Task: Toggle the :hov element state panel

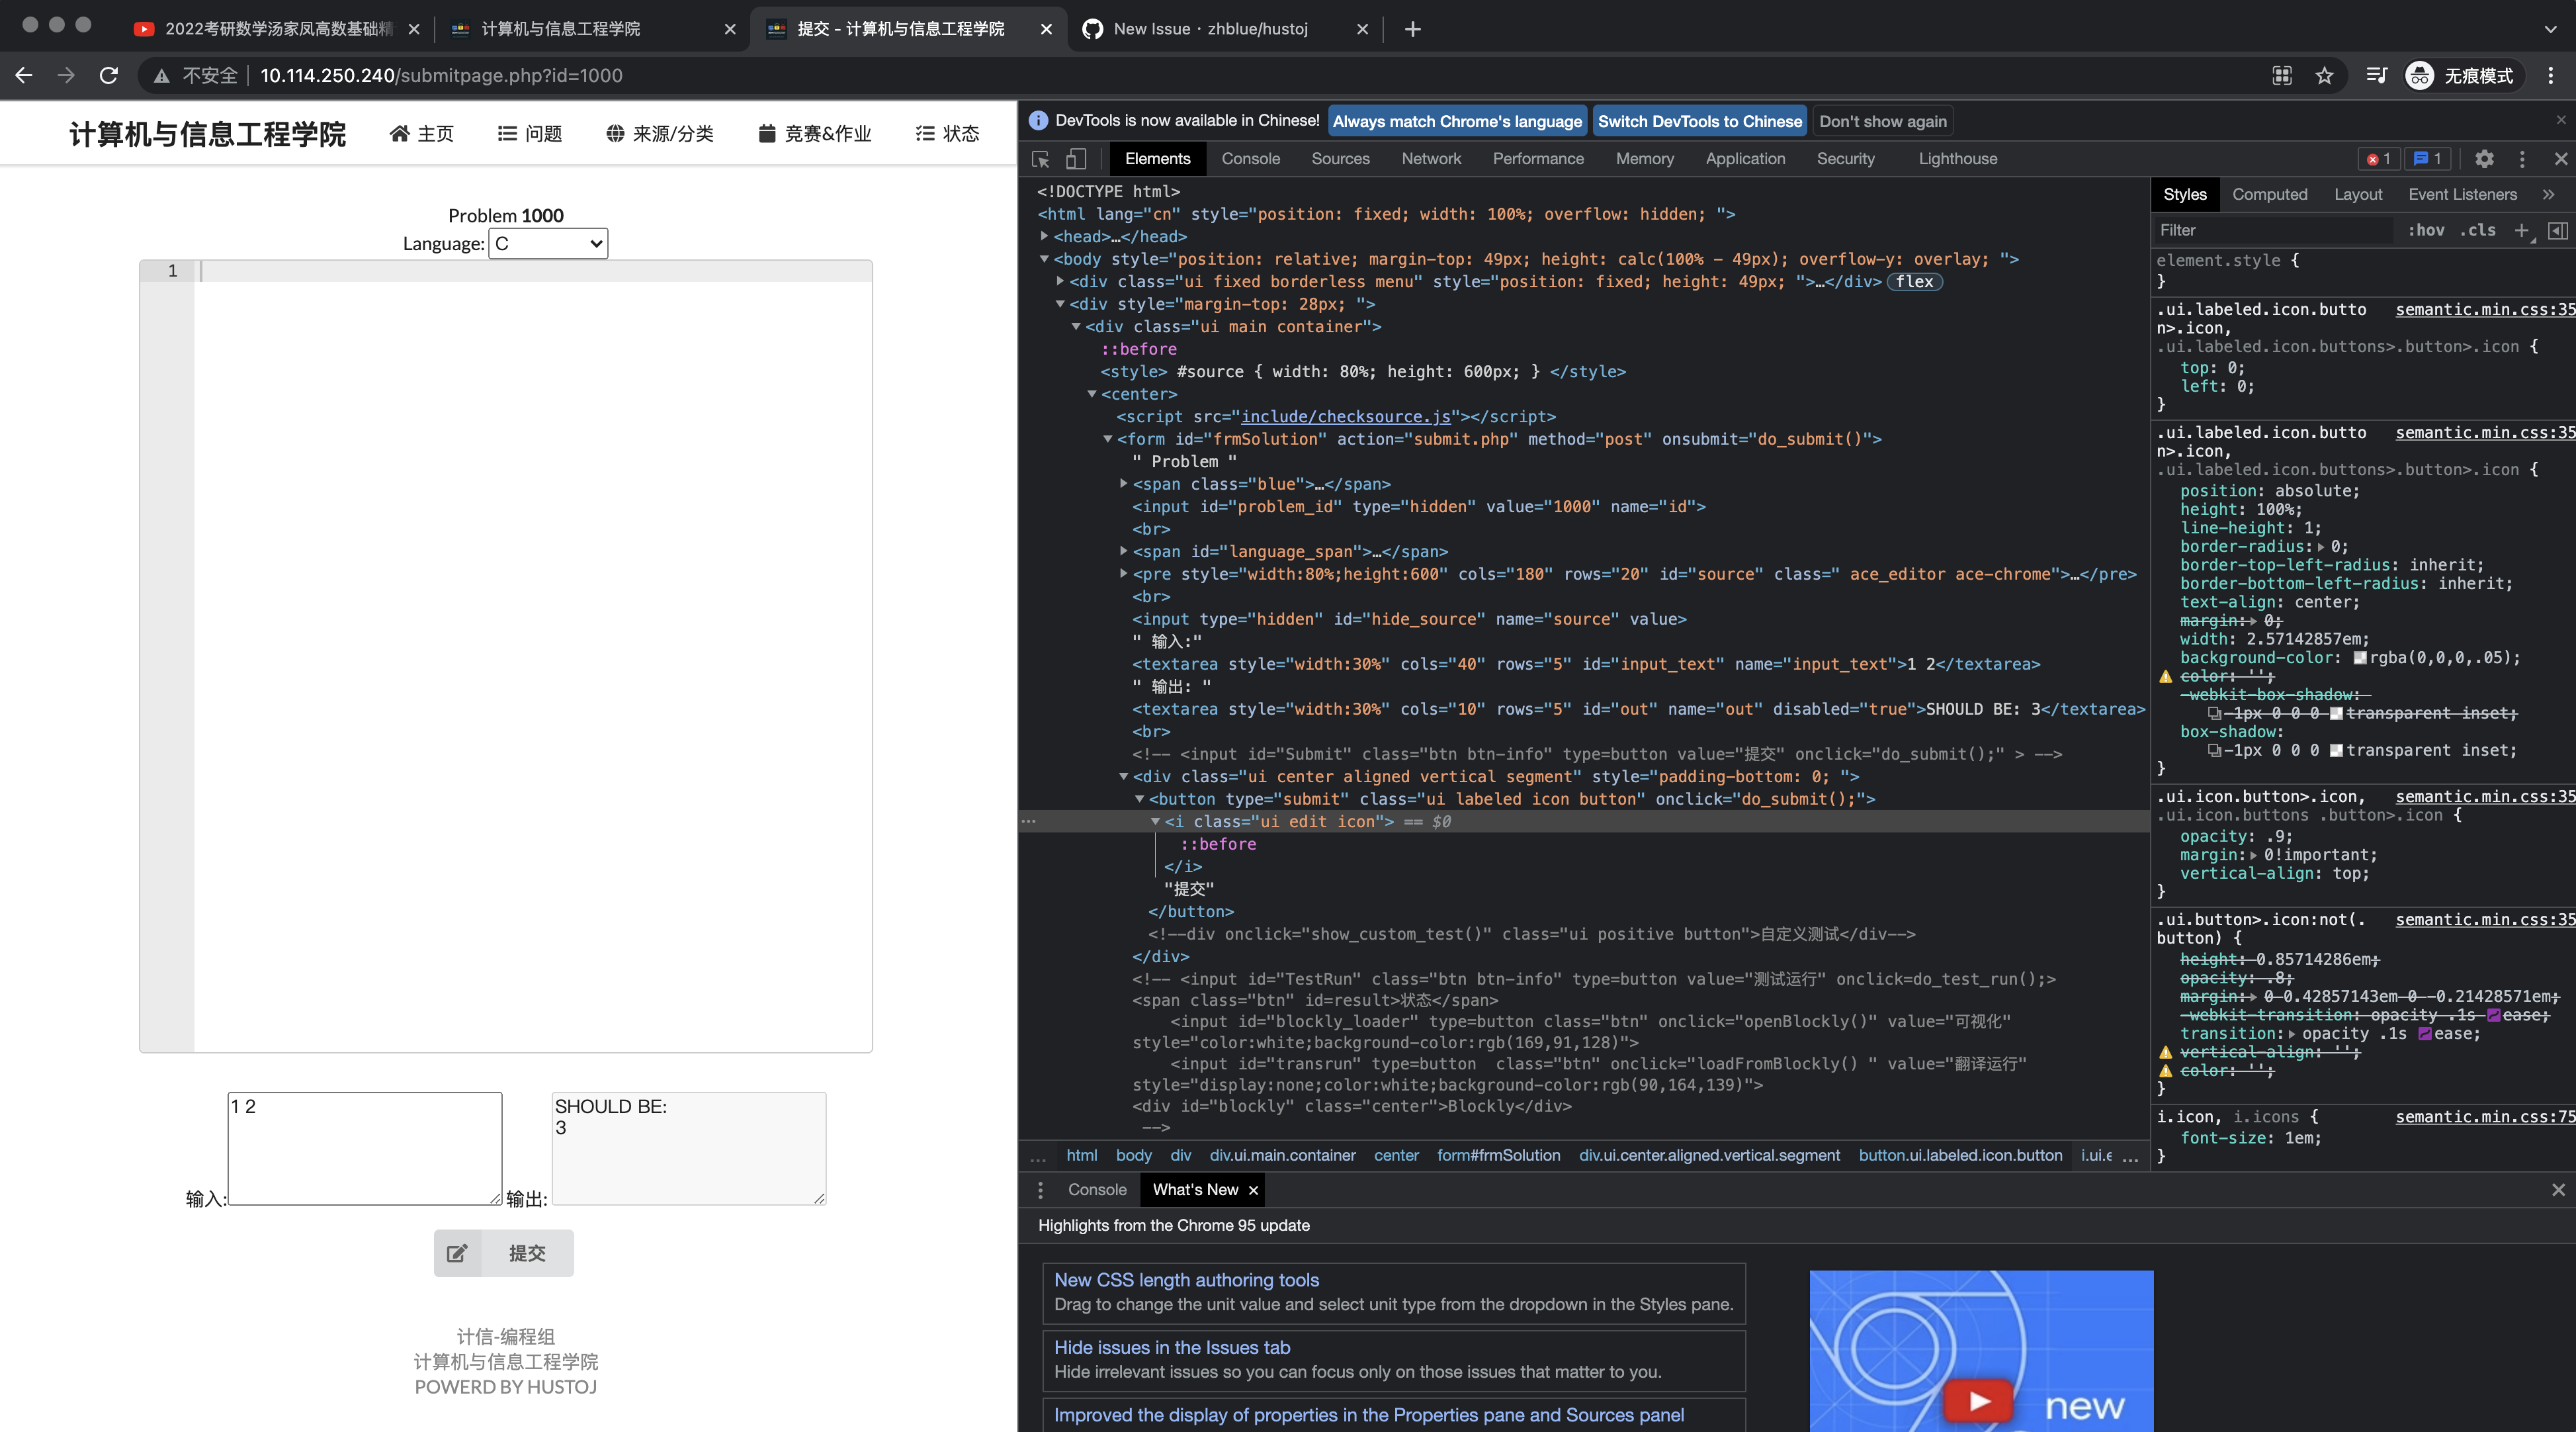Action: click(2426, 230)
